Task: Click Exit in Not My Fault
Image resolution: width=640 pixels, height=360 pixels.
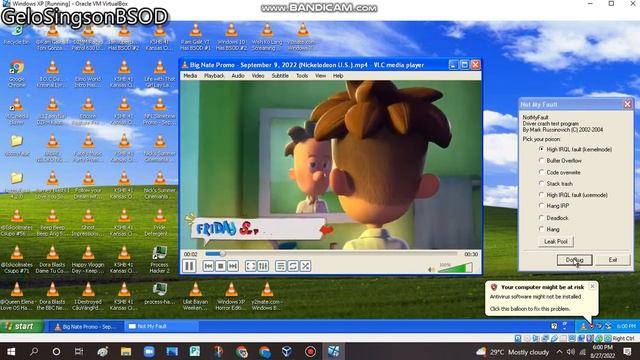Action: coord(613,260)
